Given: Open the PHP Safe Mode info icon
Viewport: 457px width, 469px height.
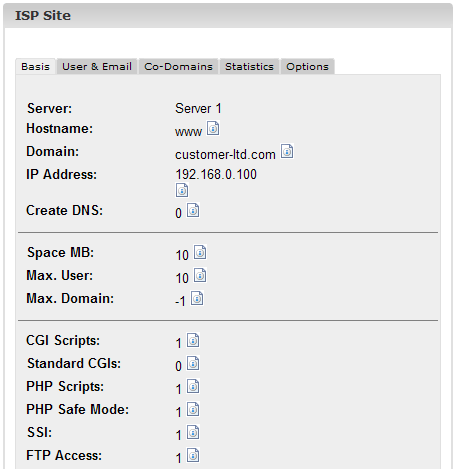Looking at the screenshot, I should 193,409.
